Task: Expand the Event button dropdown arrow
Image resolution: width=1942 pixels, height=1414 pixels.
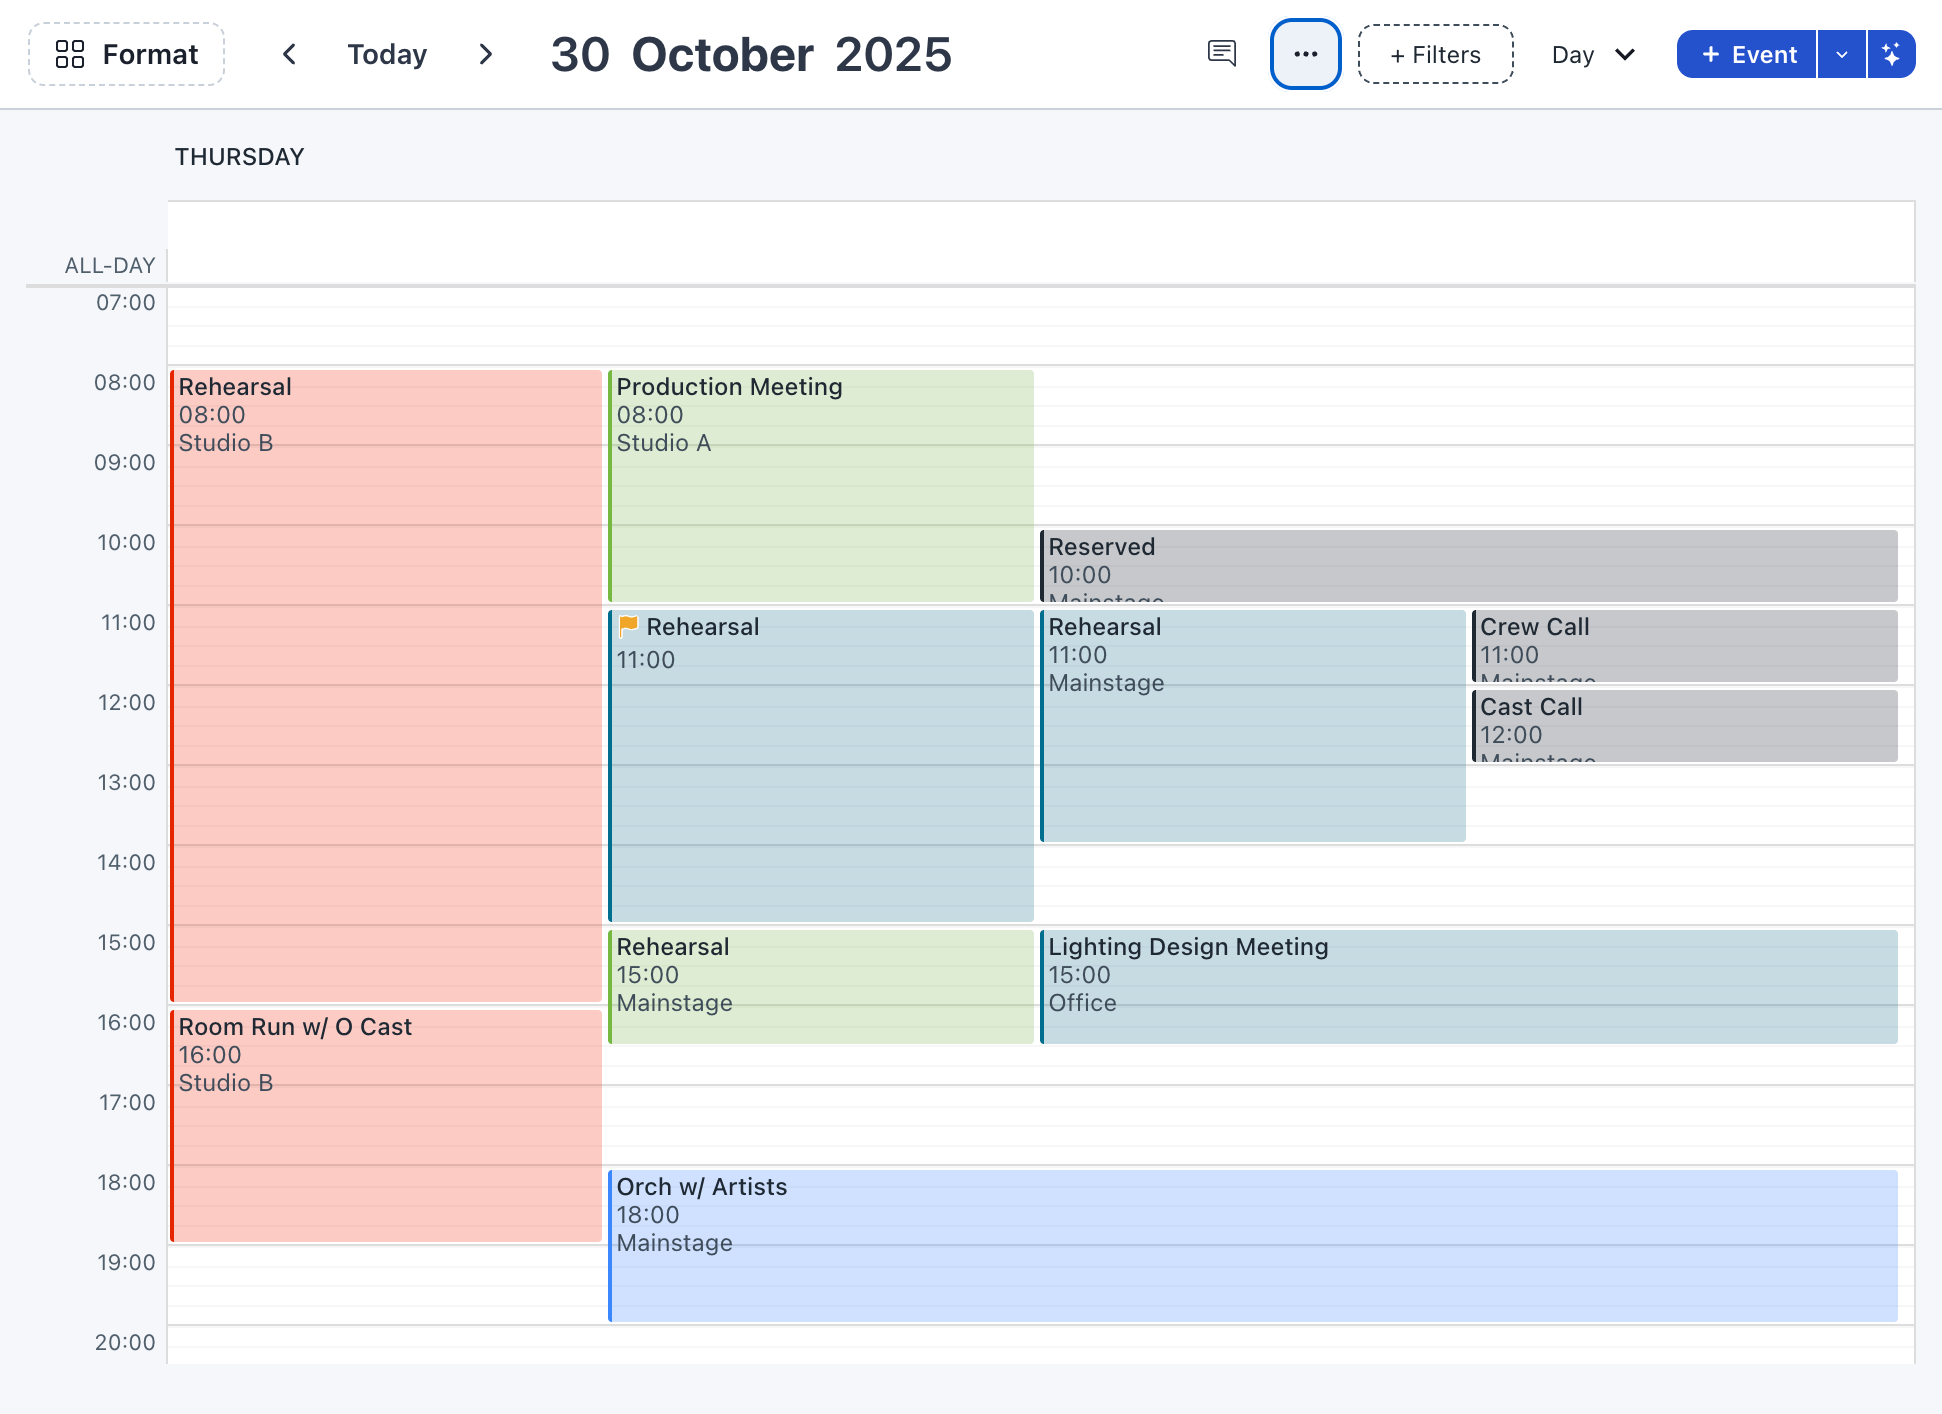Action: tap(1842, 54)
